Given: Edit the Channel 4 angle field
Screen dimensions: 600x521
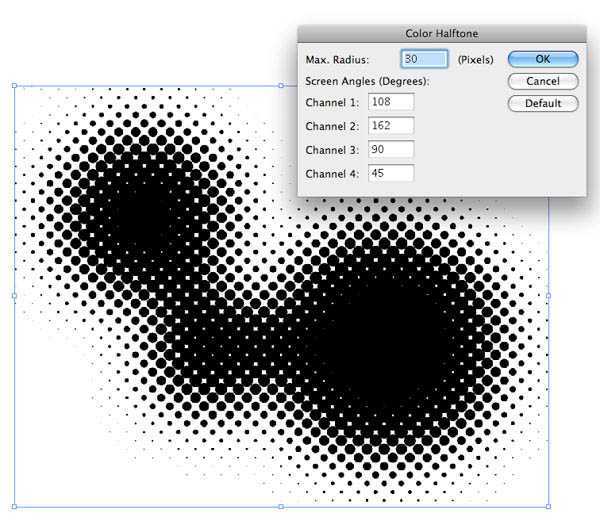Looking at the screenshot, I should 391,173.
